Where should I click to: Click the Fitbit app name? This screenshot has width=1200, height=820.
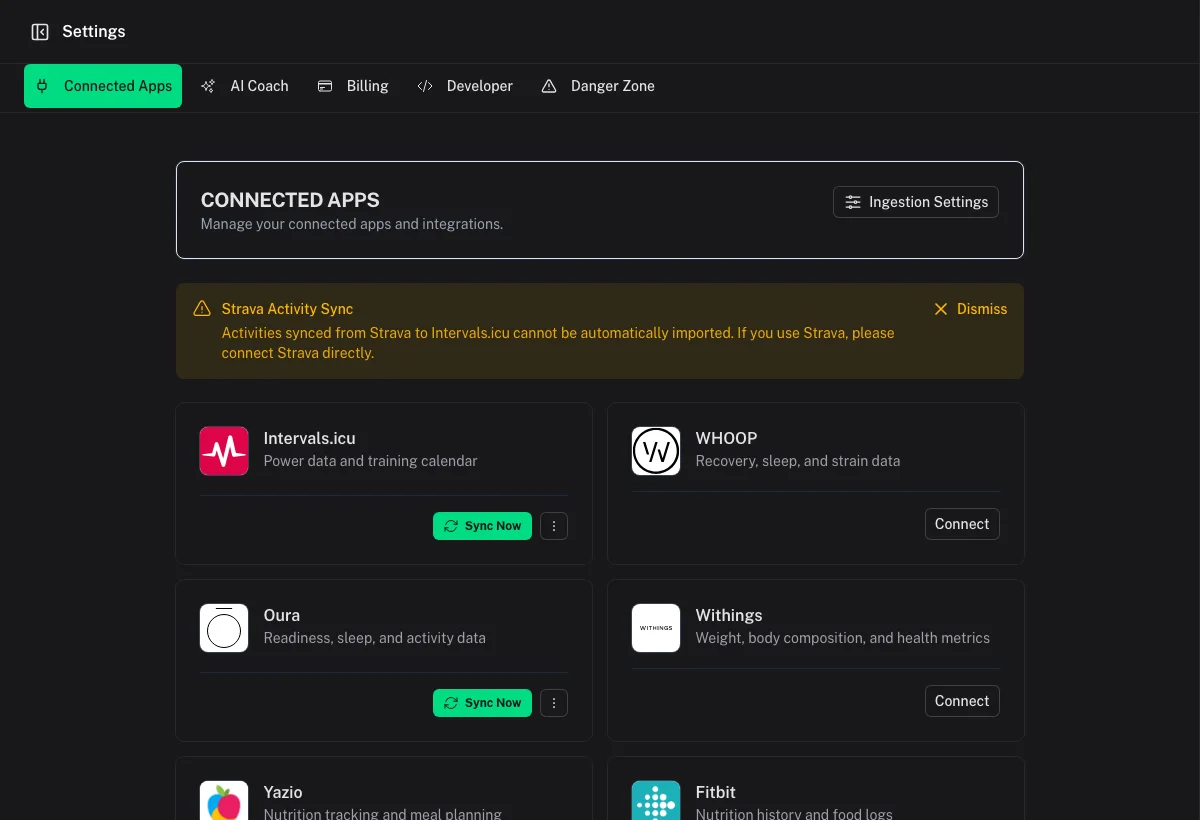click(716, 792)
